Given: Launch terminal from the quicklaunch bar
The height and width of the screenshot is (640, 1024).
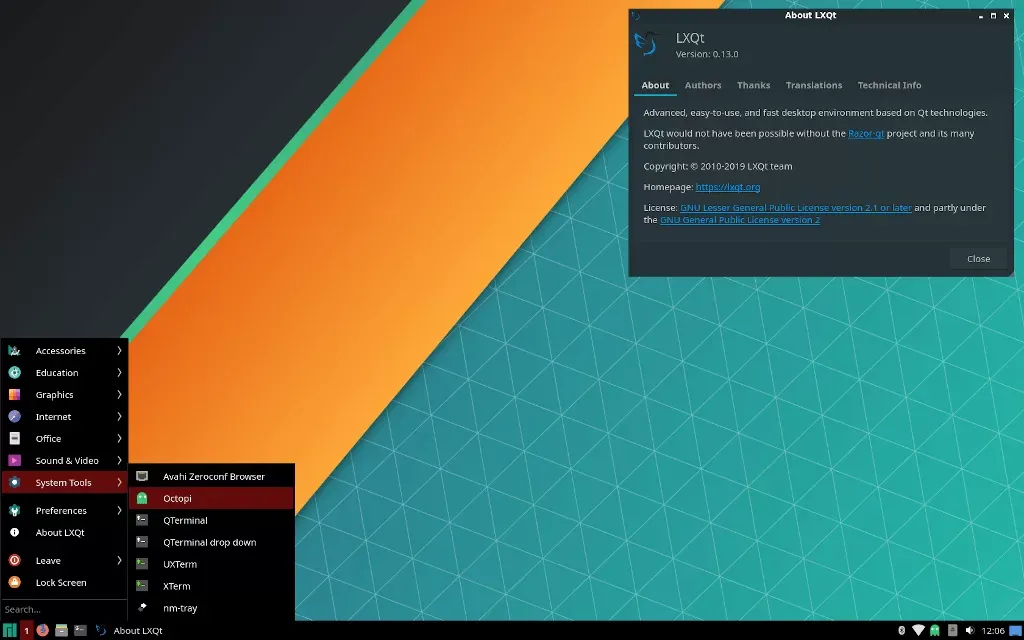Looking at the screenshot, I should 80,630.
